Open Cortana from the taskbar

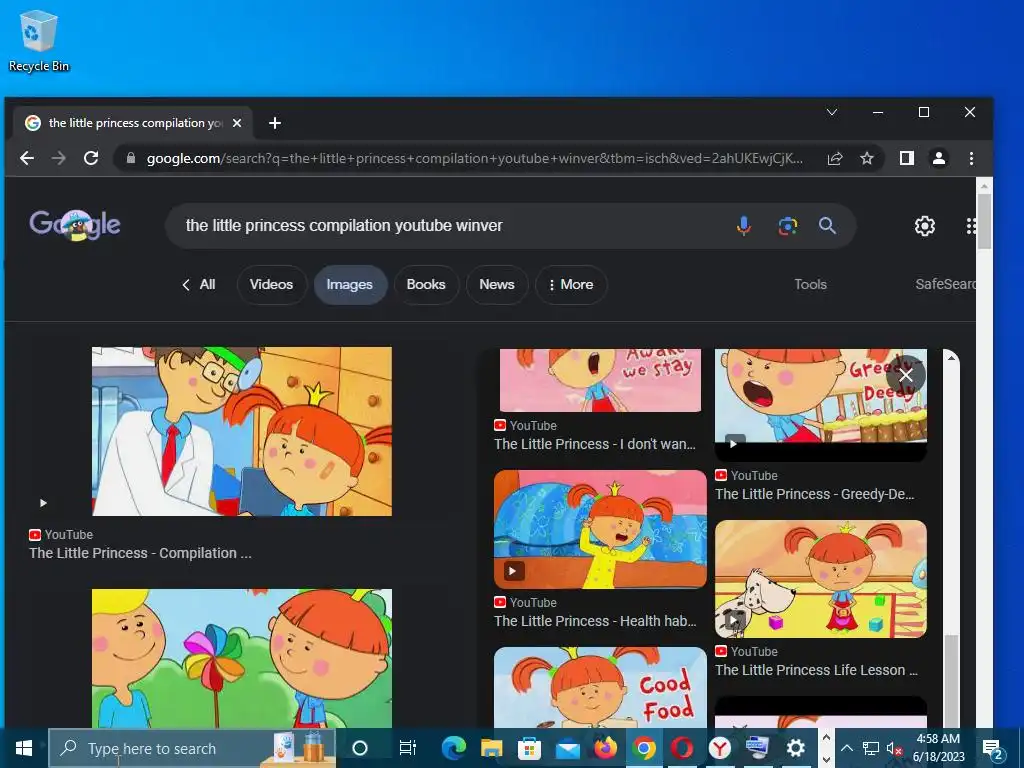click(x=360, y=748)
